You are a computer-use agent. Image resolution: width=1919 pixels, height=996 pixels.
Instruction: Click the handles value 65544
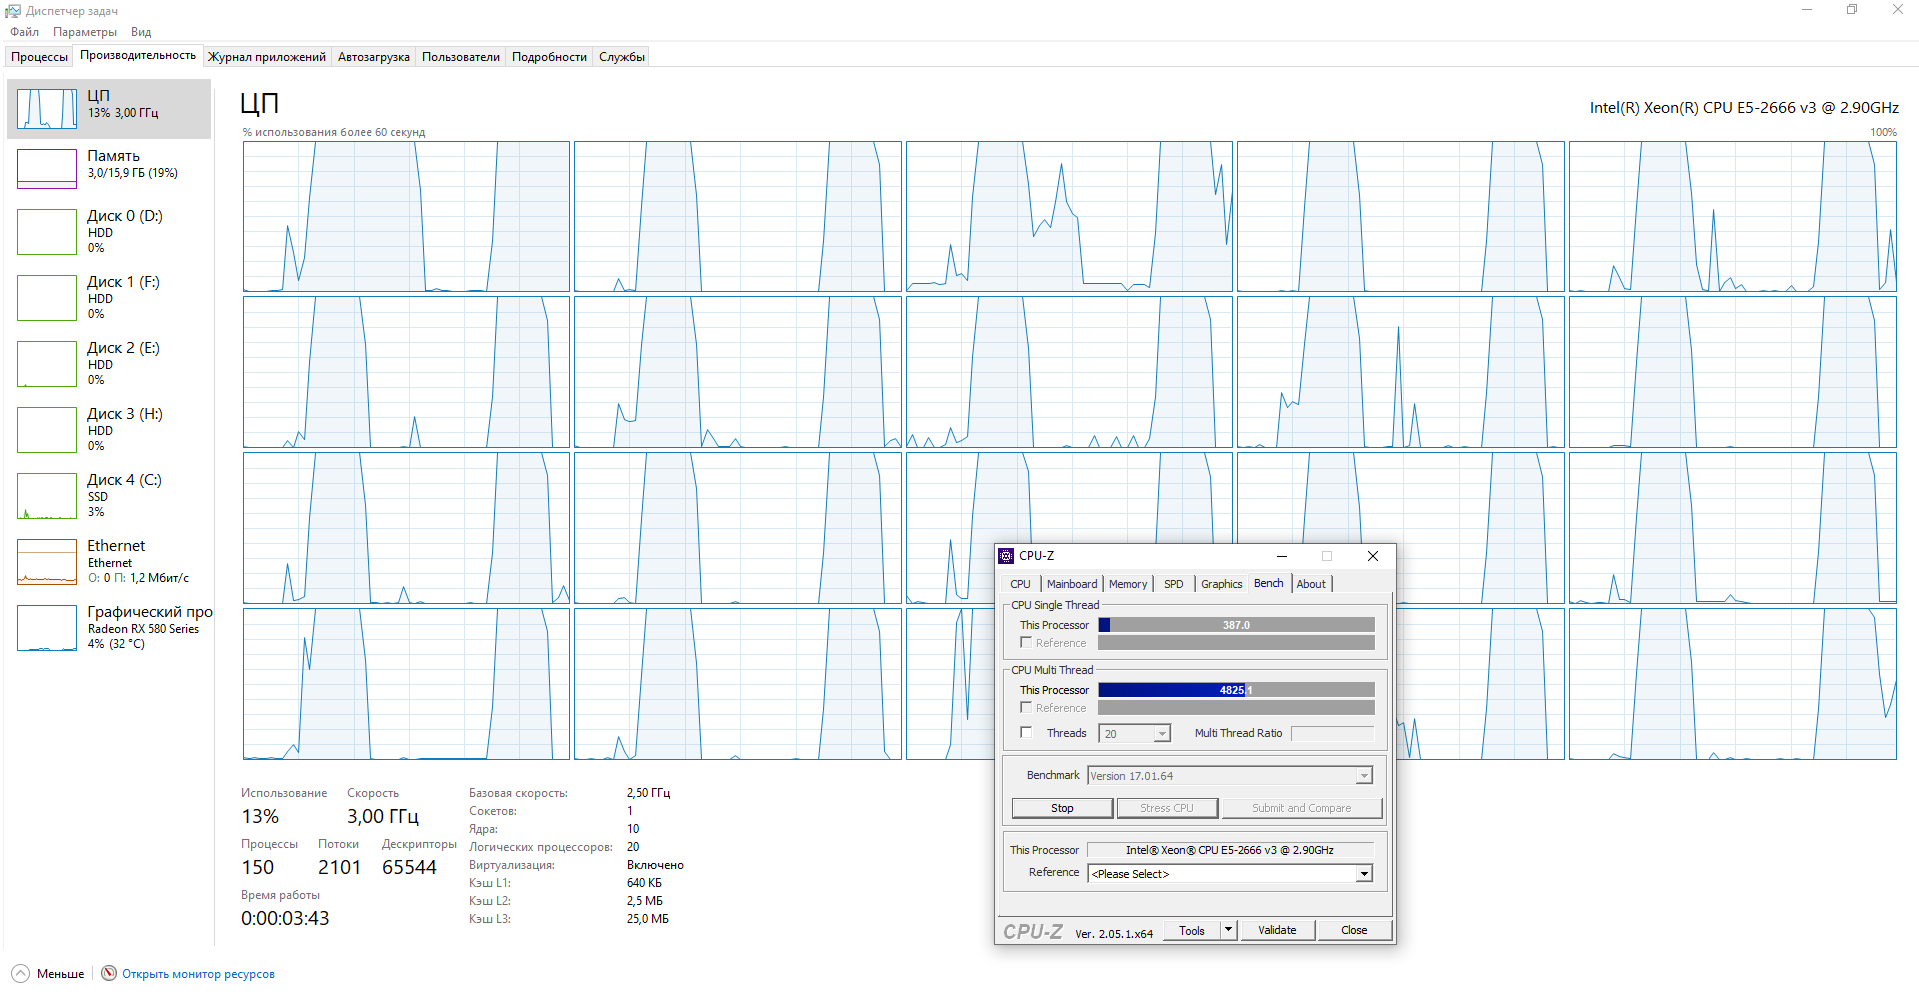pyautogui.click(x=409, y=867)
